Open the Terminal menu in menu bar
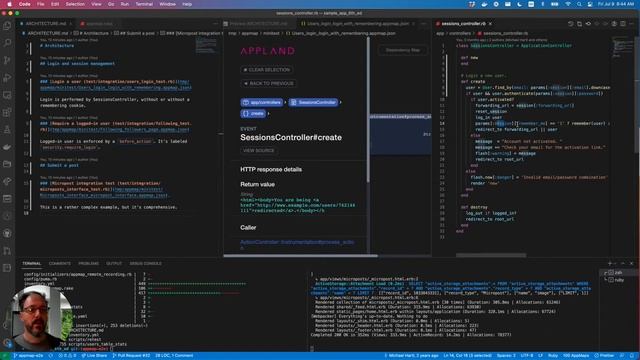Image resolution: width=640 pixels, height=360 pixels. coord(144,4)
